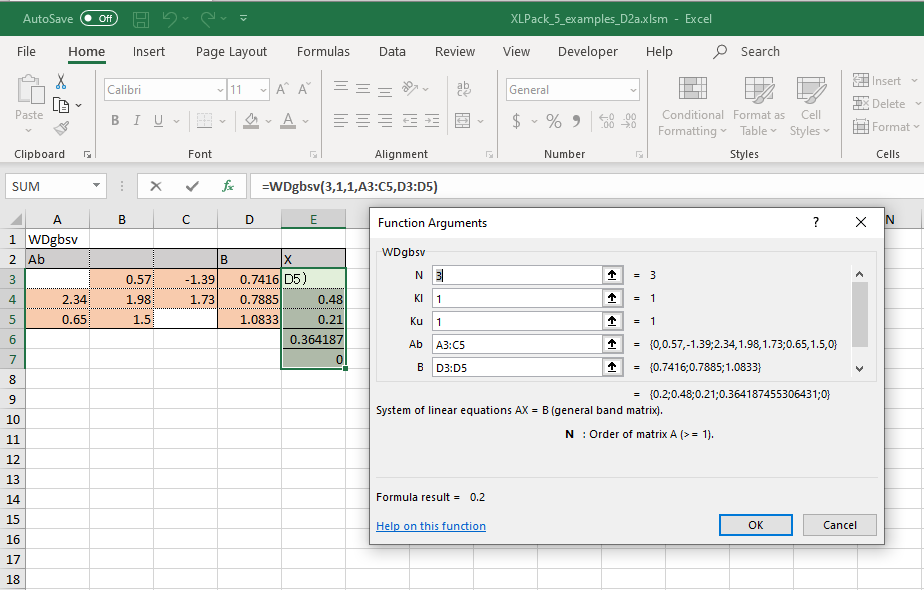Click the Percent Style icon
The image size is (924, 590).
point(553,121)
